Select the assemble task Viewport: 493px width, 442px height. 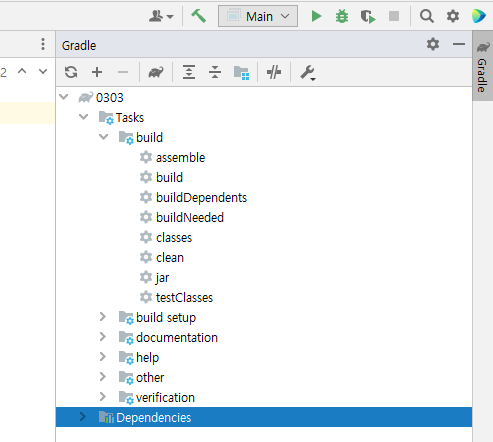[x=180, y=157]
